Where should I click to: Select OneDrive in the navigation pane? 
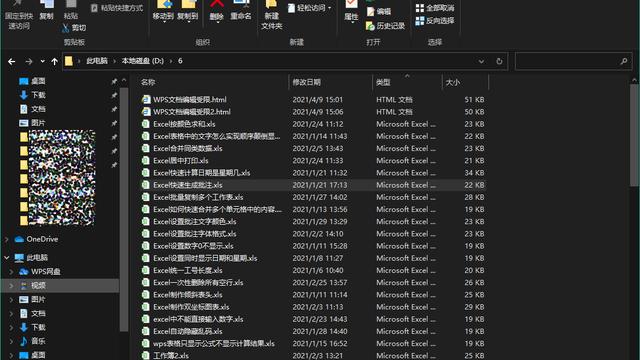click(37, 239)
